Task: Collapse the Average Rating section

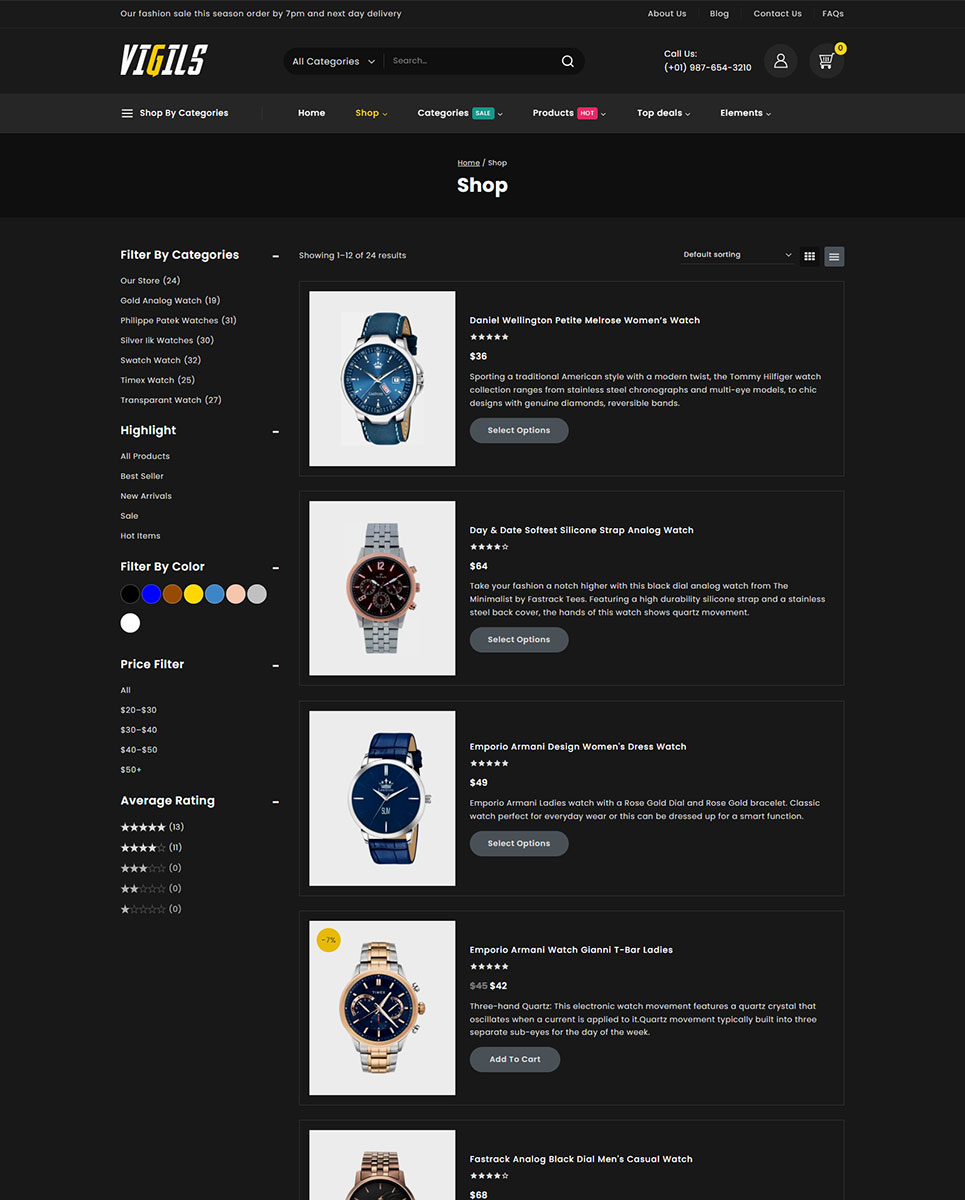Action: [x=275, y=802]
